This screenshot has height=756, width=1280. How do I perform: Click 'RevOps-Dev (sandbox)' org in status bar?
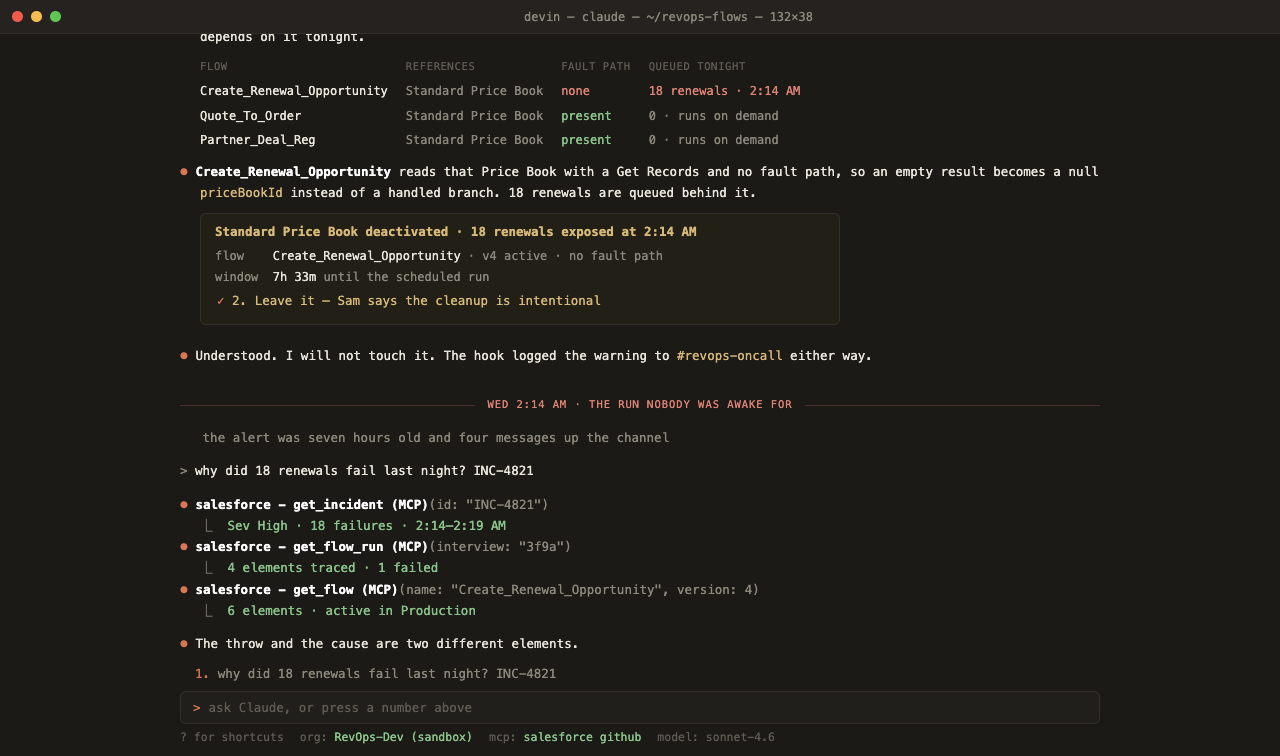pyautogui.click(x=403, y=738)
